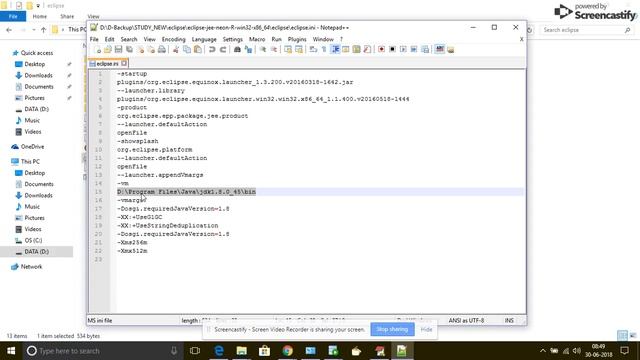The width and height of the screenshot is (640, 360).
Task: Create a new document in Notepad++ toolbar
Action: point(97,49)
